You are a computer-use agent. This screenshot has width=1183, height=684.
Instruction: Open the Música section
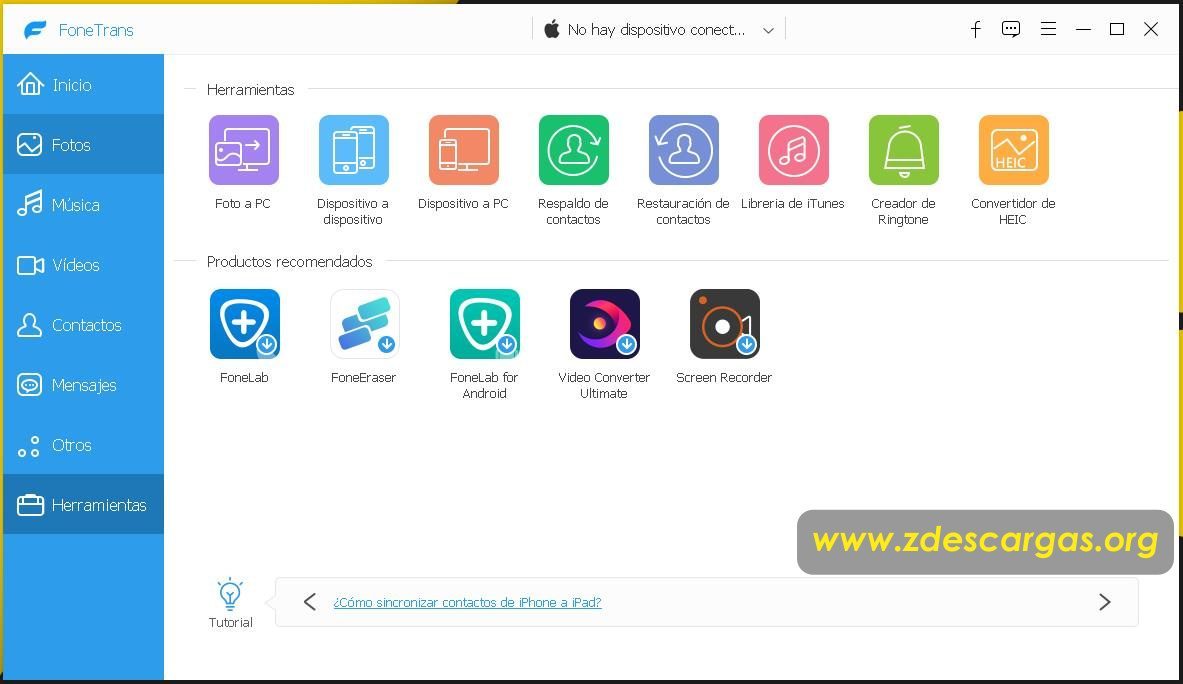tap(83, 204)
